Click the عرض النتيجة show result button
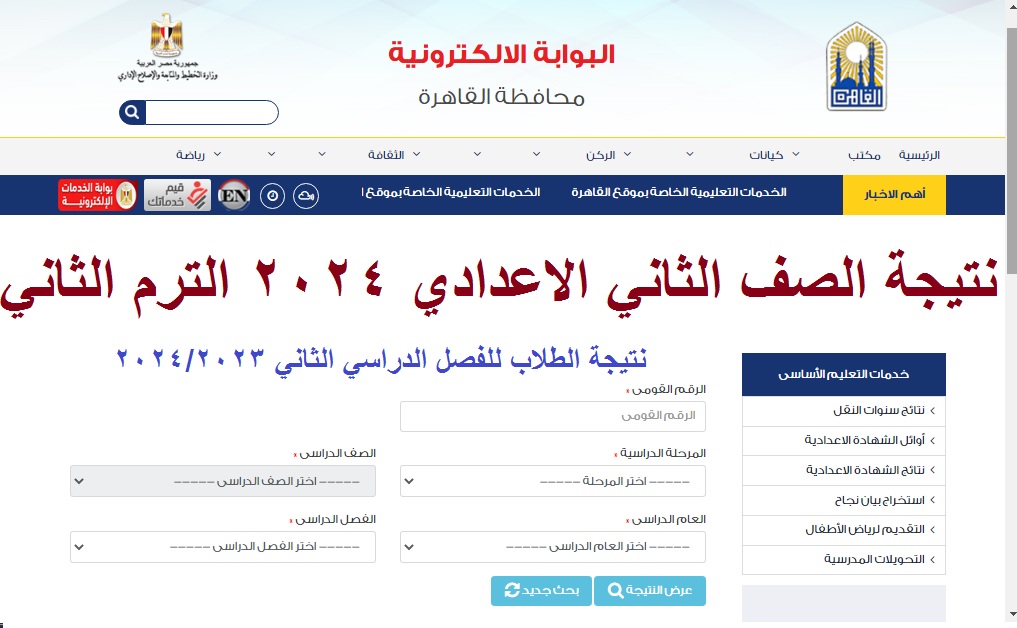The image size is (1017, 628). click(x=650, y=591)
